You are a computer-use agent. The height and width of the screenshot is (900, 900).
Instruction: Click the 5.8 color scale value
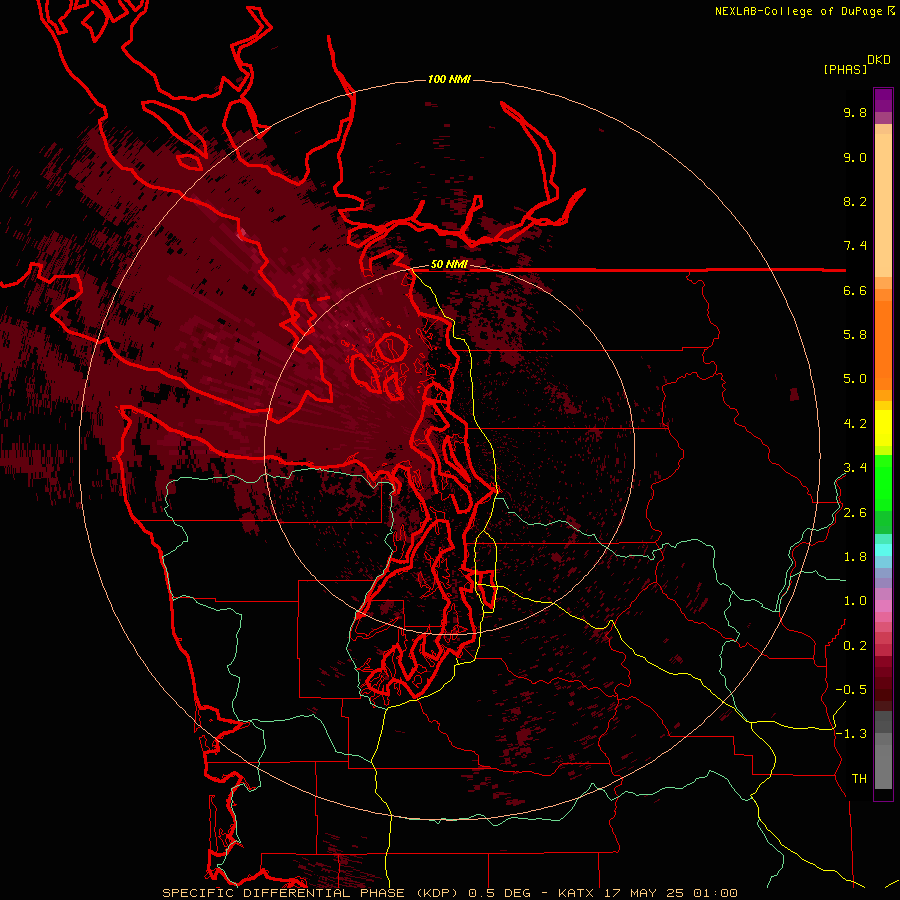[855, 335]
